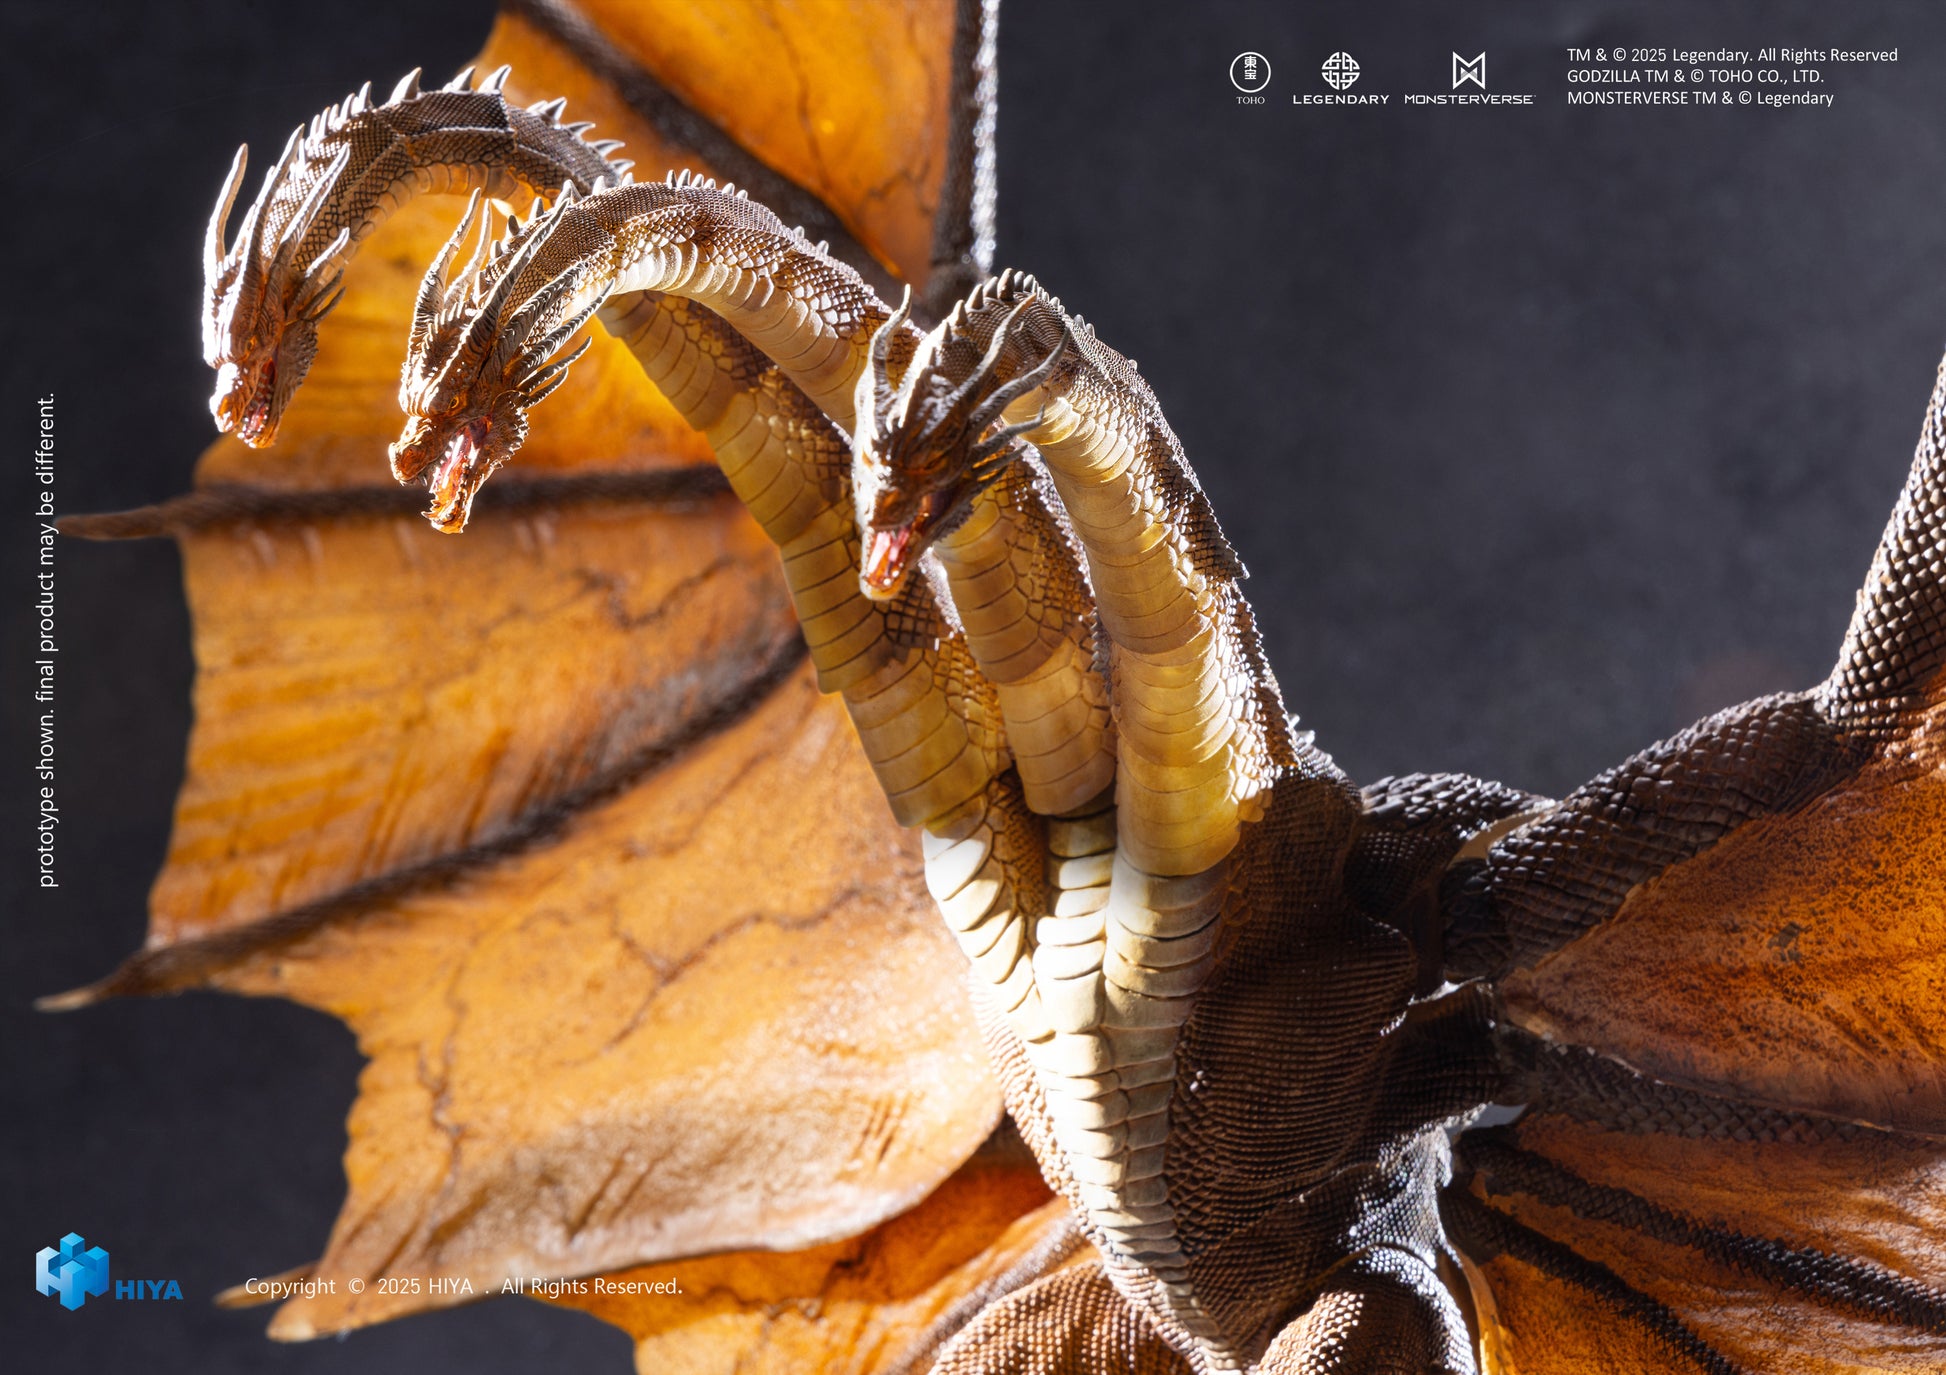Screen dimensions: 1946x1375
Task: Click the vertical 'prototype shown' disclaimer text
Action: 46,640
